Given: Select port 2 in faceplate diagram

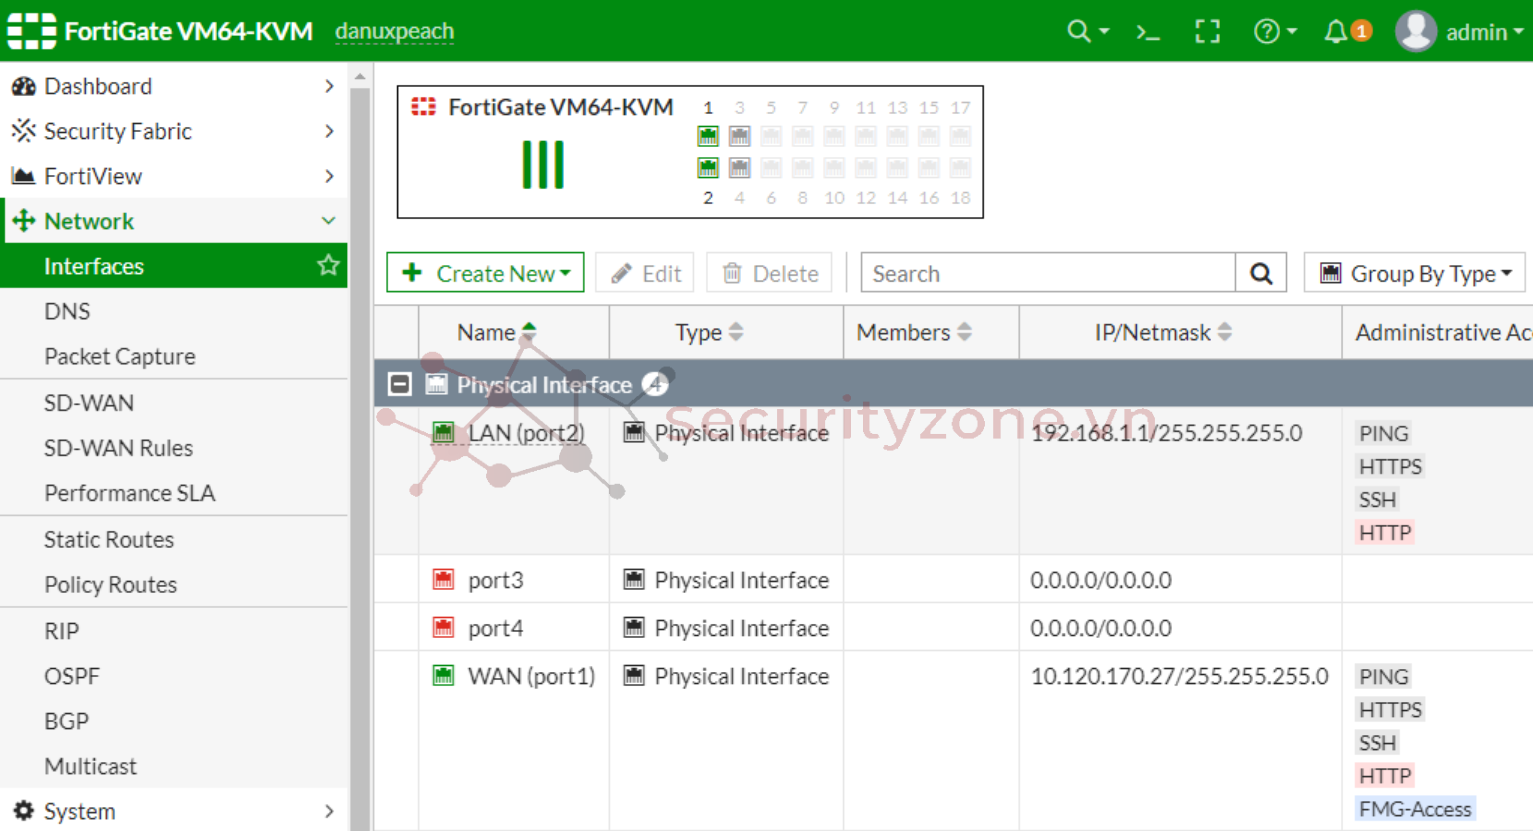Looking at the screenshot, I should click(708, 168).
